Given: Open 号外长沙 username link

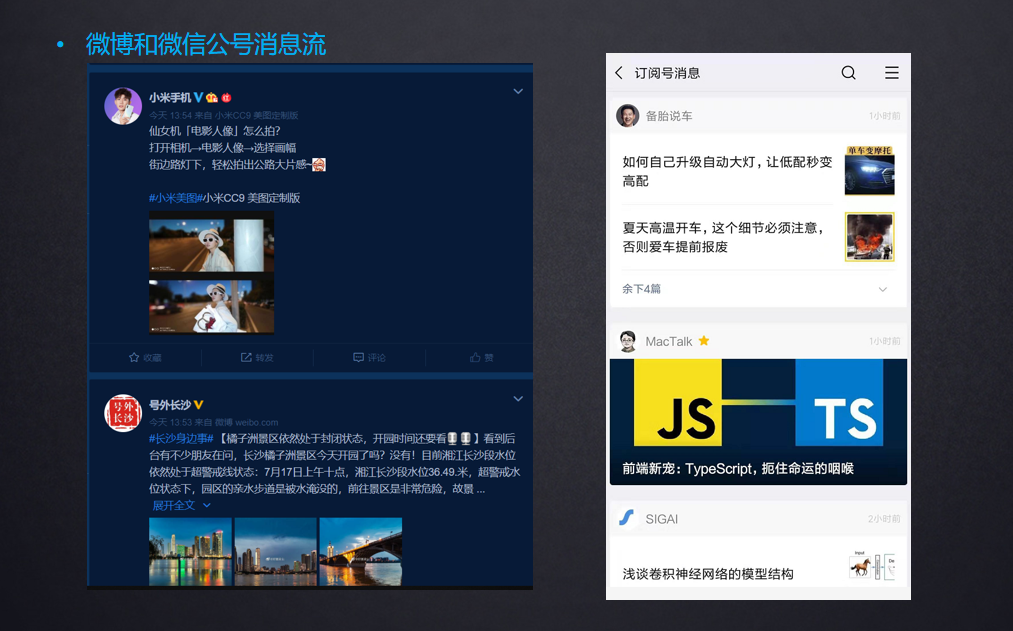Looking at the screenshot, I should (x=170, y=405).
